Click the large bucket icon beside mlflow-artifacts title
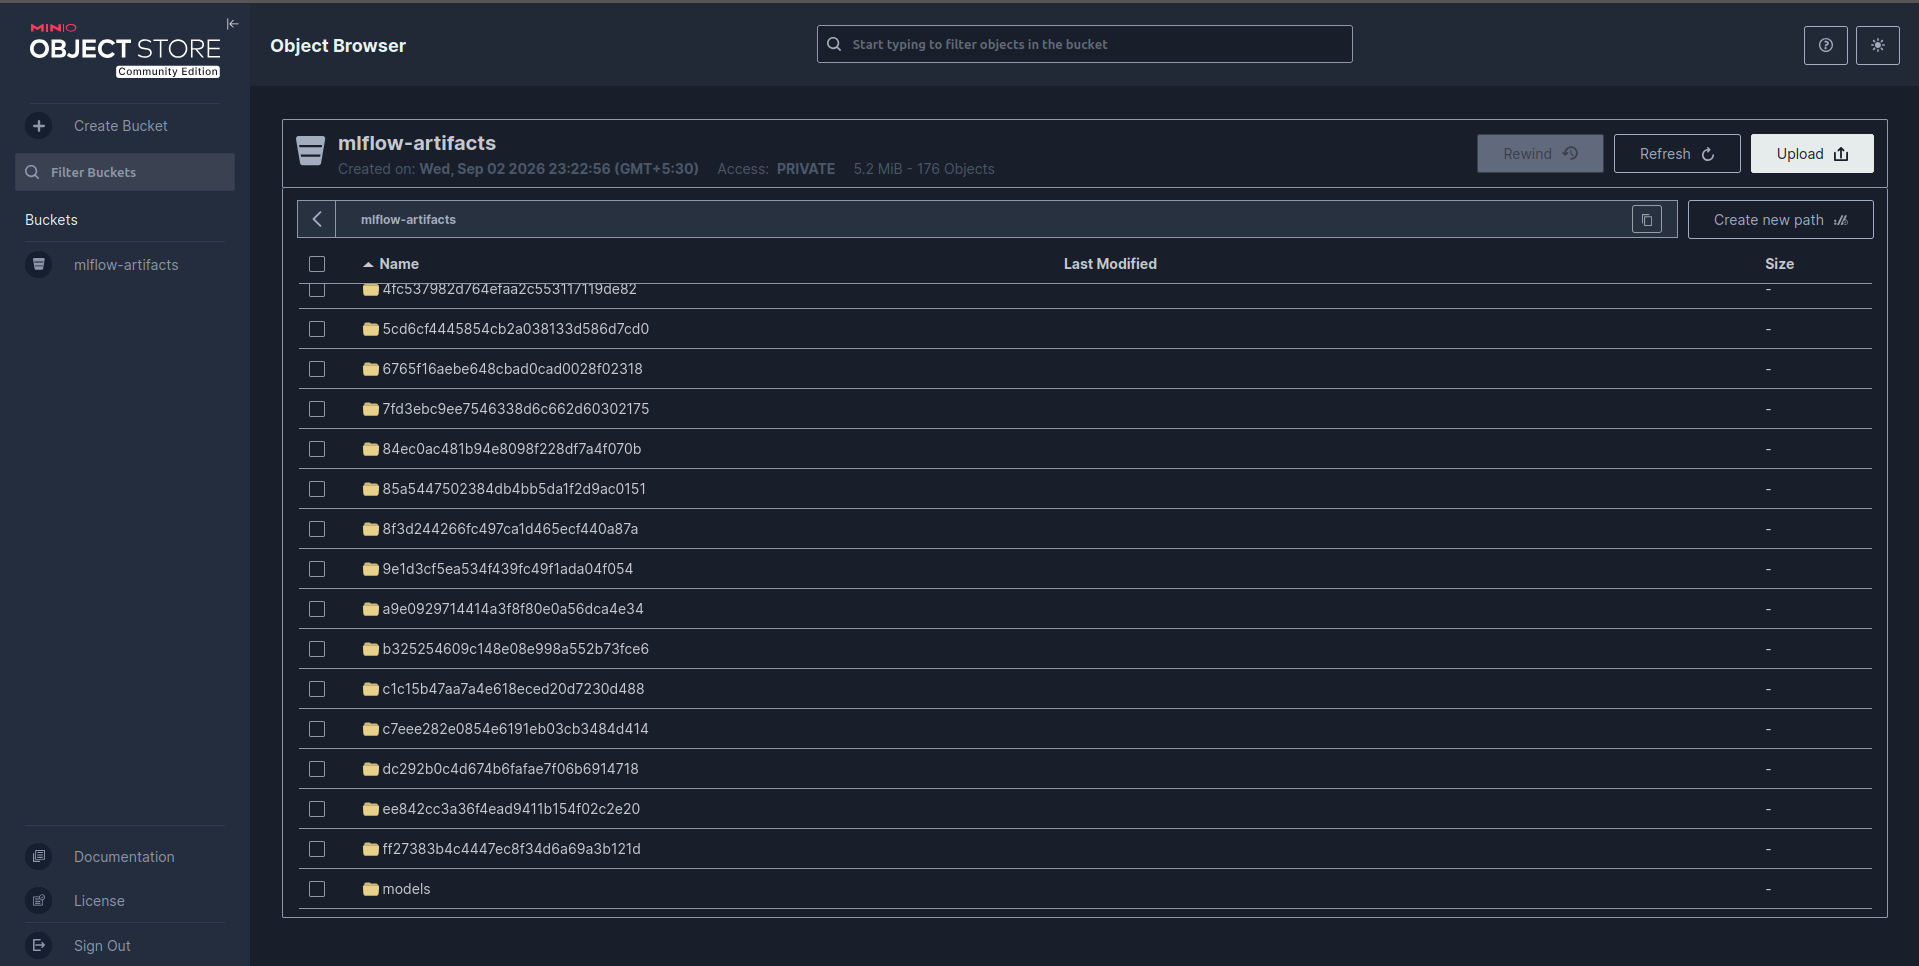The width and height of the screenshot is (1919, 966). (311, 151)
